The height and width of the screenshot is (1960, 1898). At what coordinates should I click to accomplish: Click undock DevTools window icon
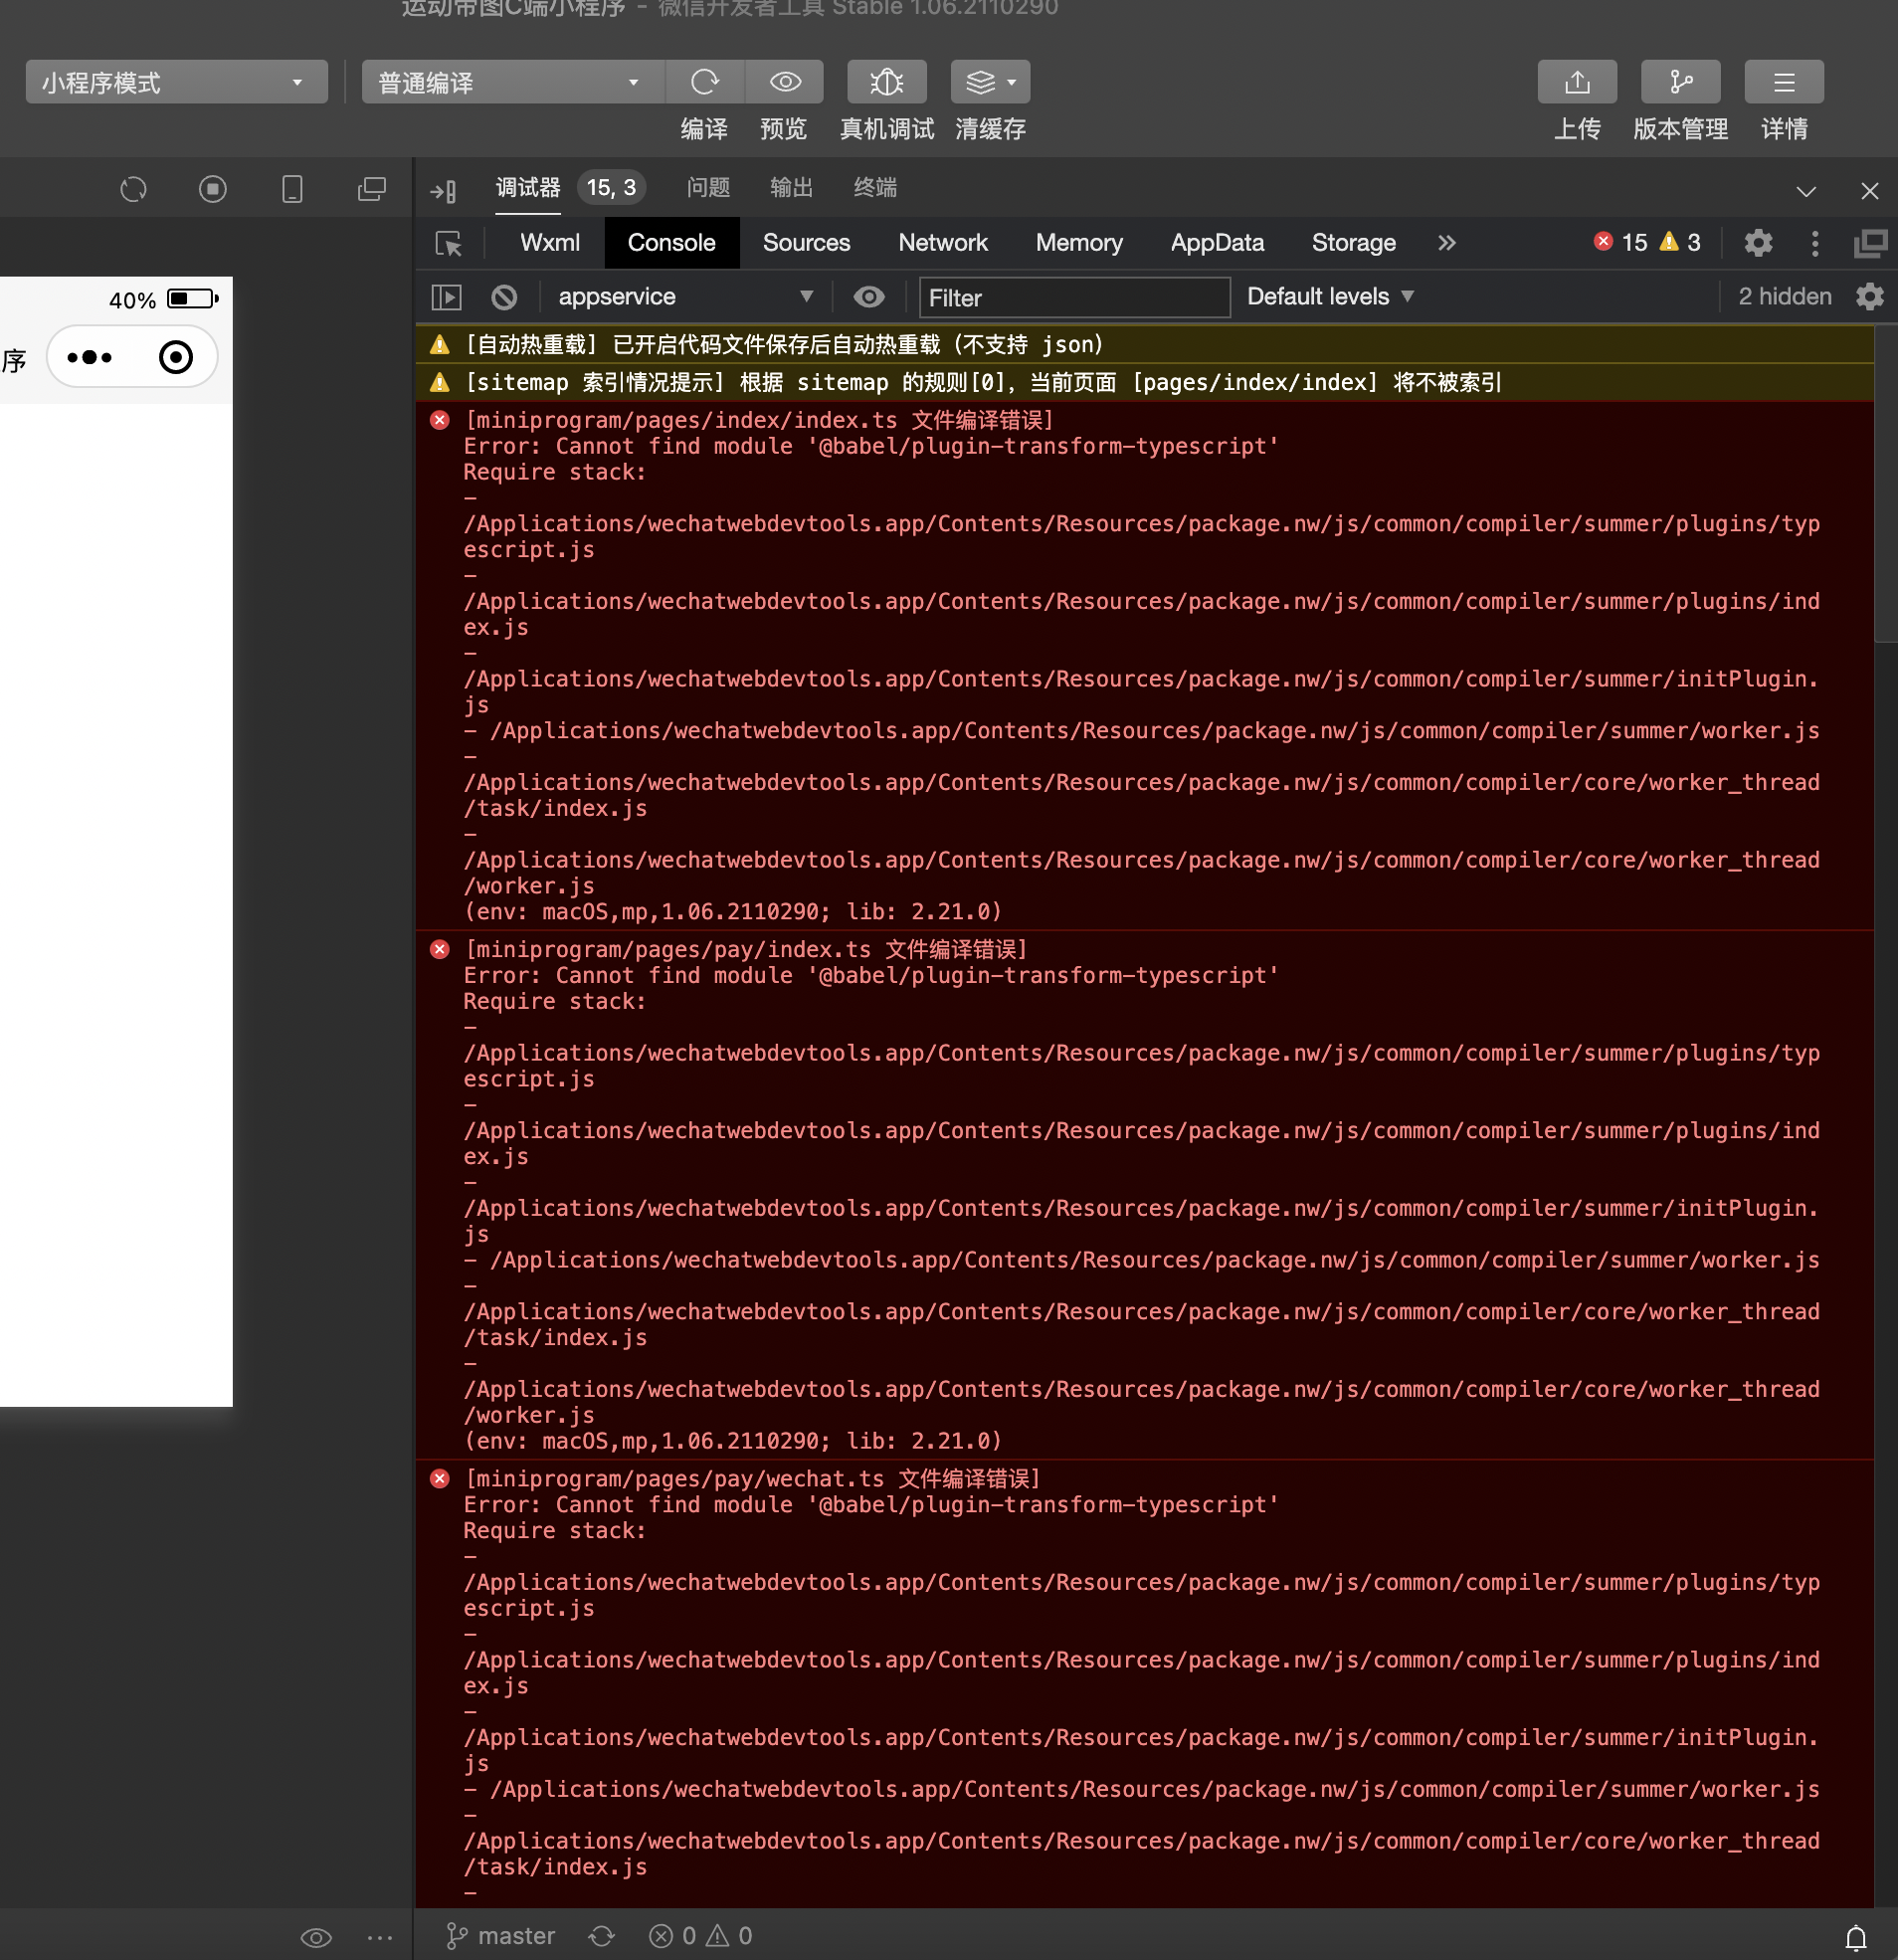pyautogui.click(x=1870, y=243)
